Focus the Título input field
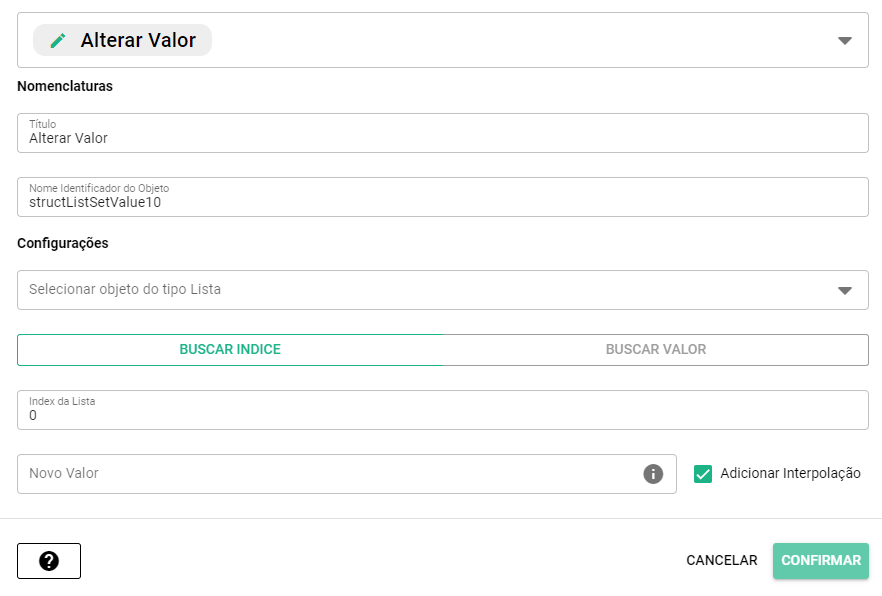This screenshot has height=596, width=882. coord(442,138)
